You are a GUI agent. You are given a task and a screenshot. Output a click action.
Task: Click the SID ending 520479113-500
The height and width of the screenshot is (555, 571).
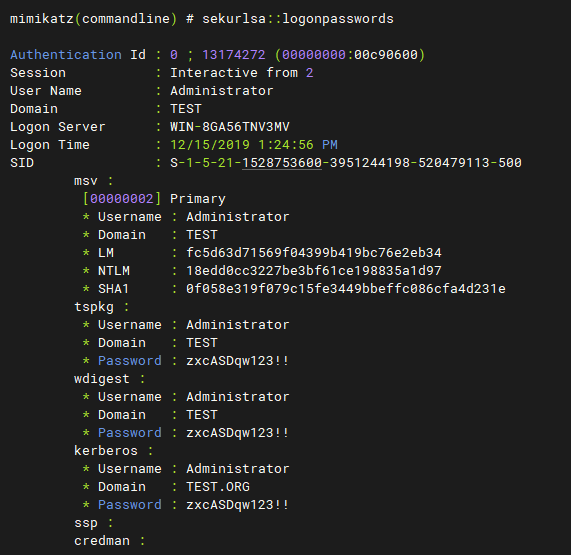[470, 162]
